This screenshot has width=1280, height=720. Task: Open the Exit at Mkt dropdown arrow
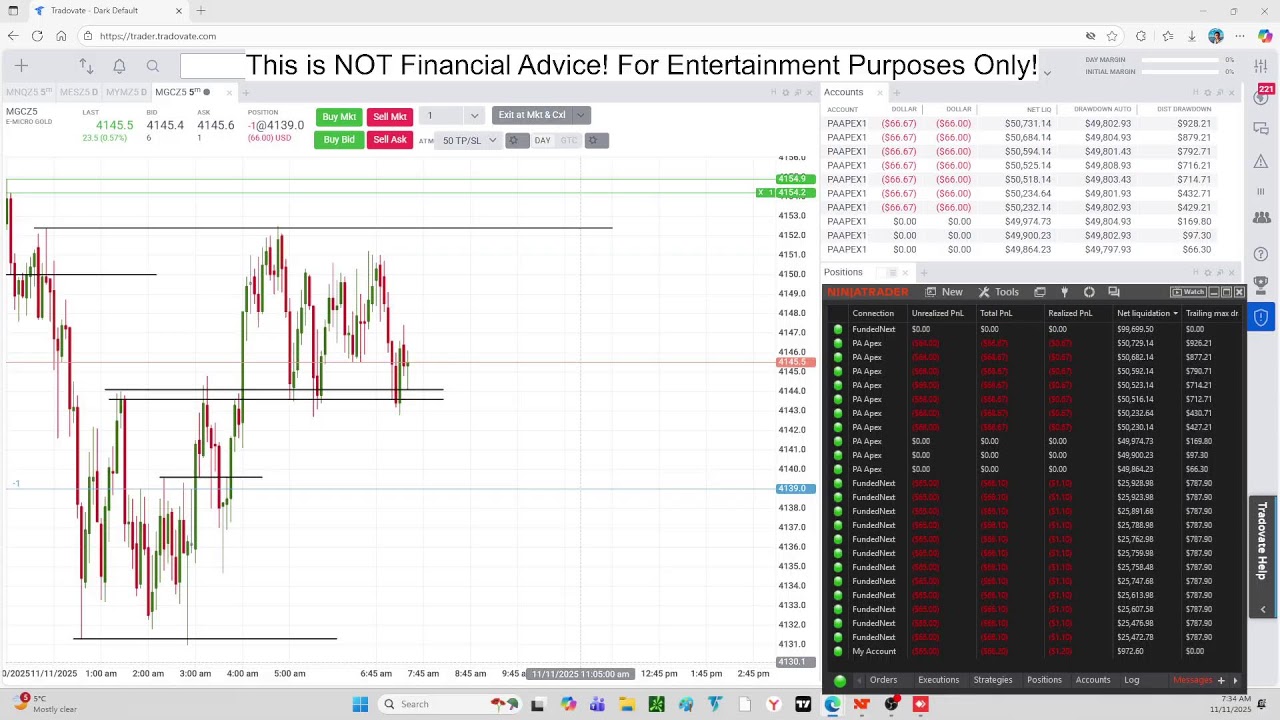coord(581,115)
